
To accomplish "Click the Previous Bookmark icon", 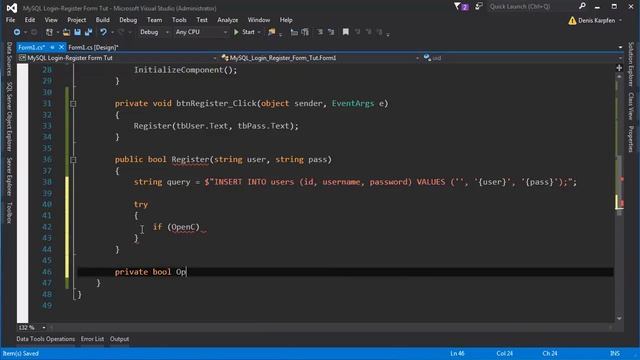I will tap(358, 32).
